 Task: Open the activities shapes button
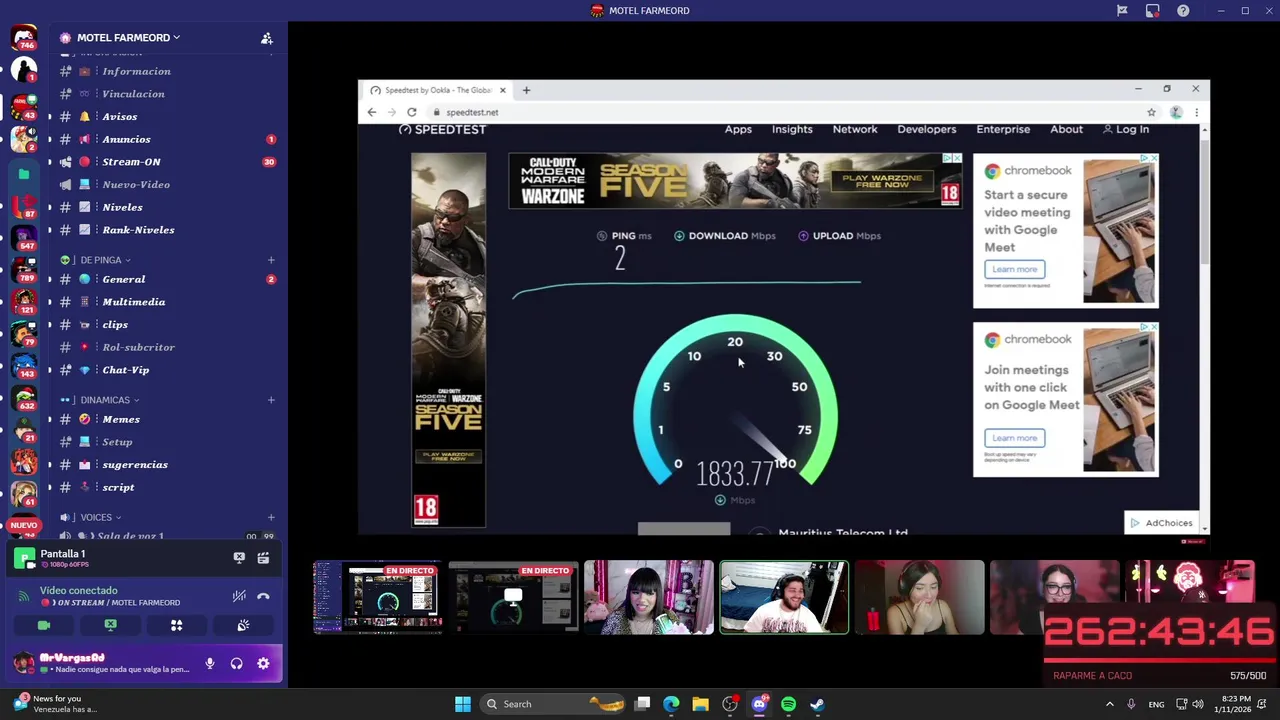point(176,625)
